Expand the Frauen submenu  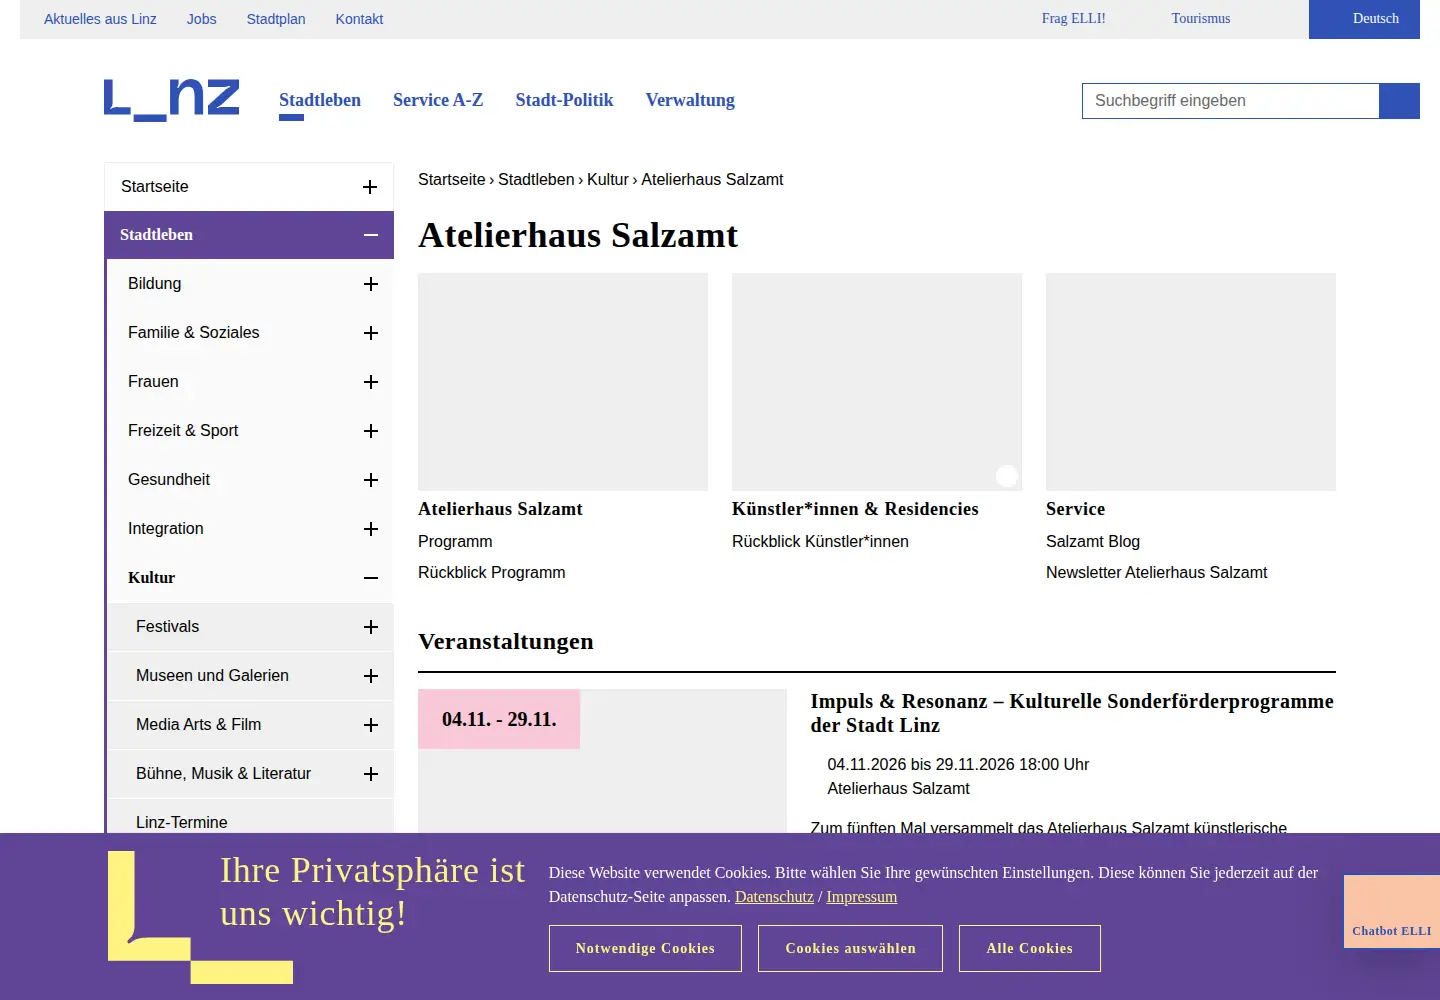(x=371, y=382)
